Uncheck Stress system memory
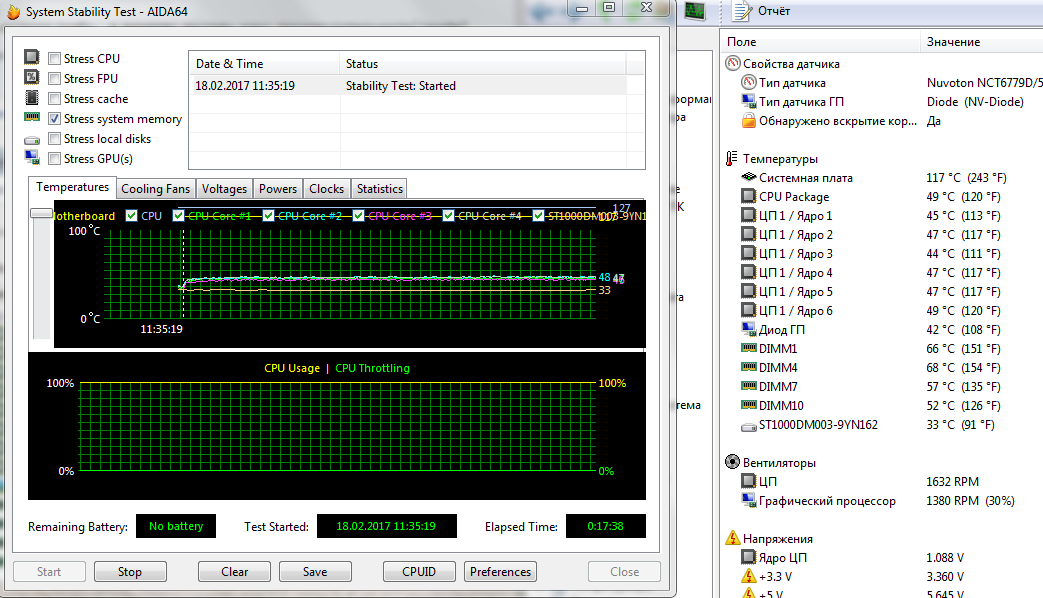The image size is (1043, 598). click(55, 118)
